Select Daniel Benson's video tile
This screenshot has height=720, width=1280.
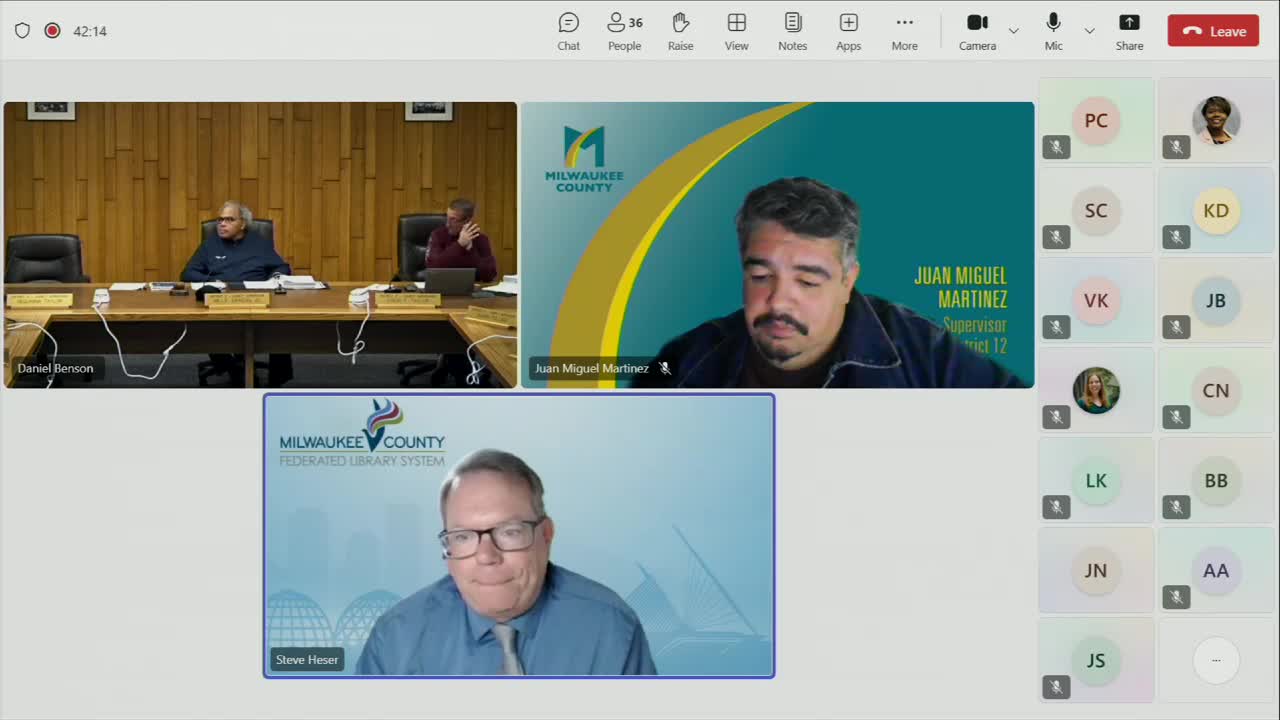point(260,245)
